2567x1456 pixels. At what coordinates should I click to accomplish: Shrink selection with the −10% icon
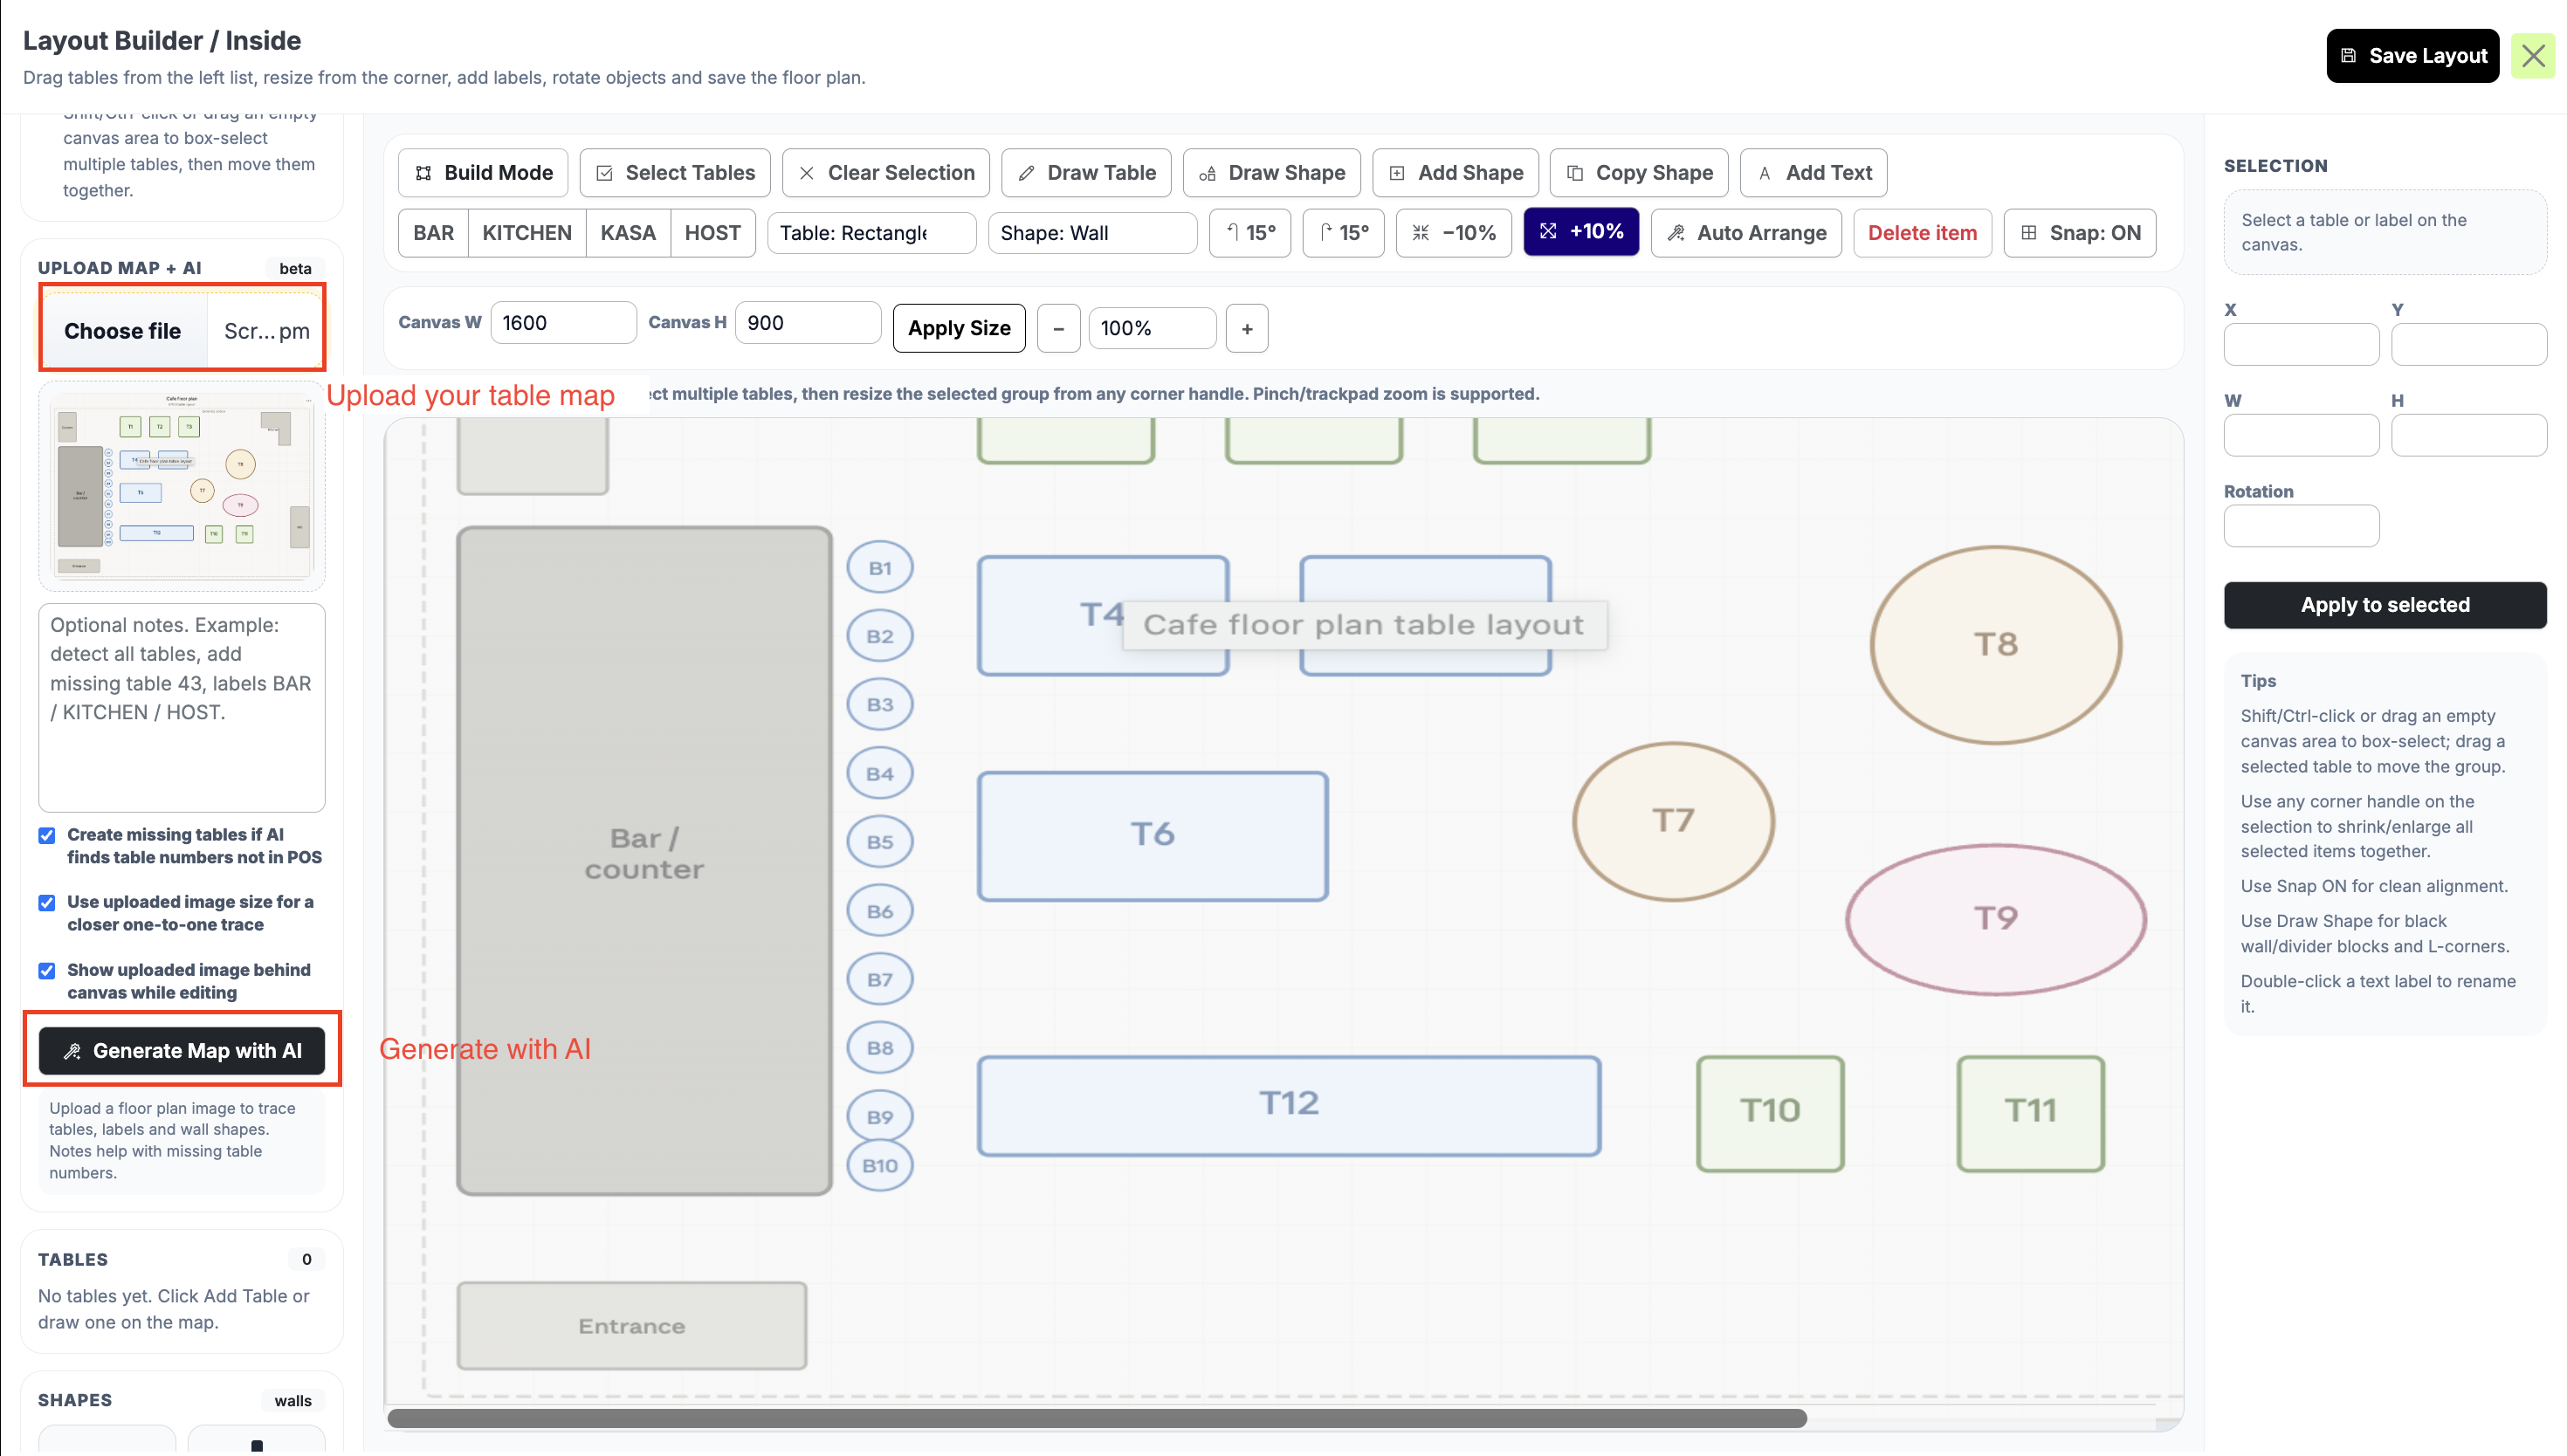click(1420, 233)
